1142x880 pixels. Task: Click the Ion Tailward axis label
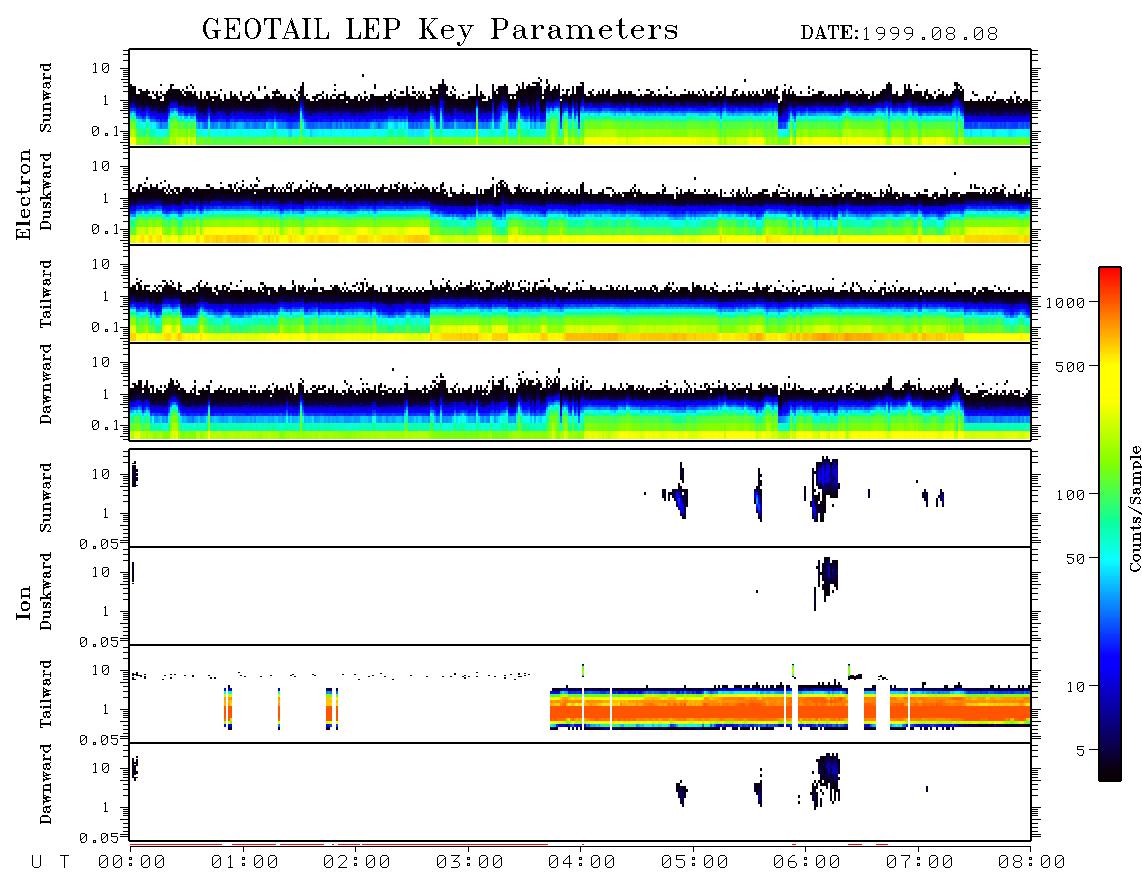pos(46,694)
